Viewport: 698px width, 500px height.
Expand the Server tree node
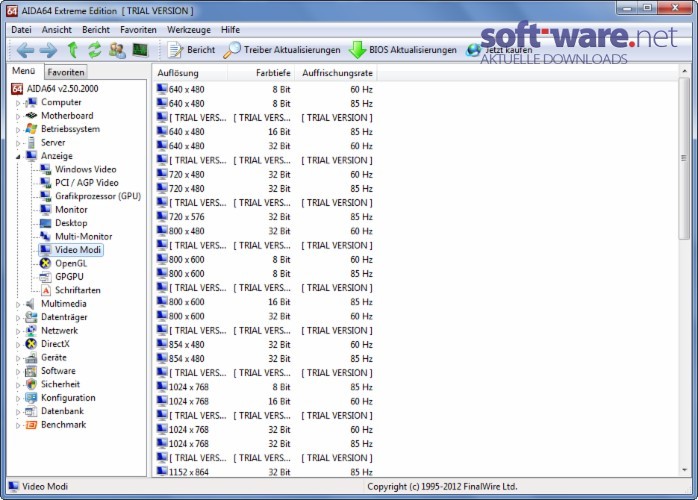click(18, 143)
